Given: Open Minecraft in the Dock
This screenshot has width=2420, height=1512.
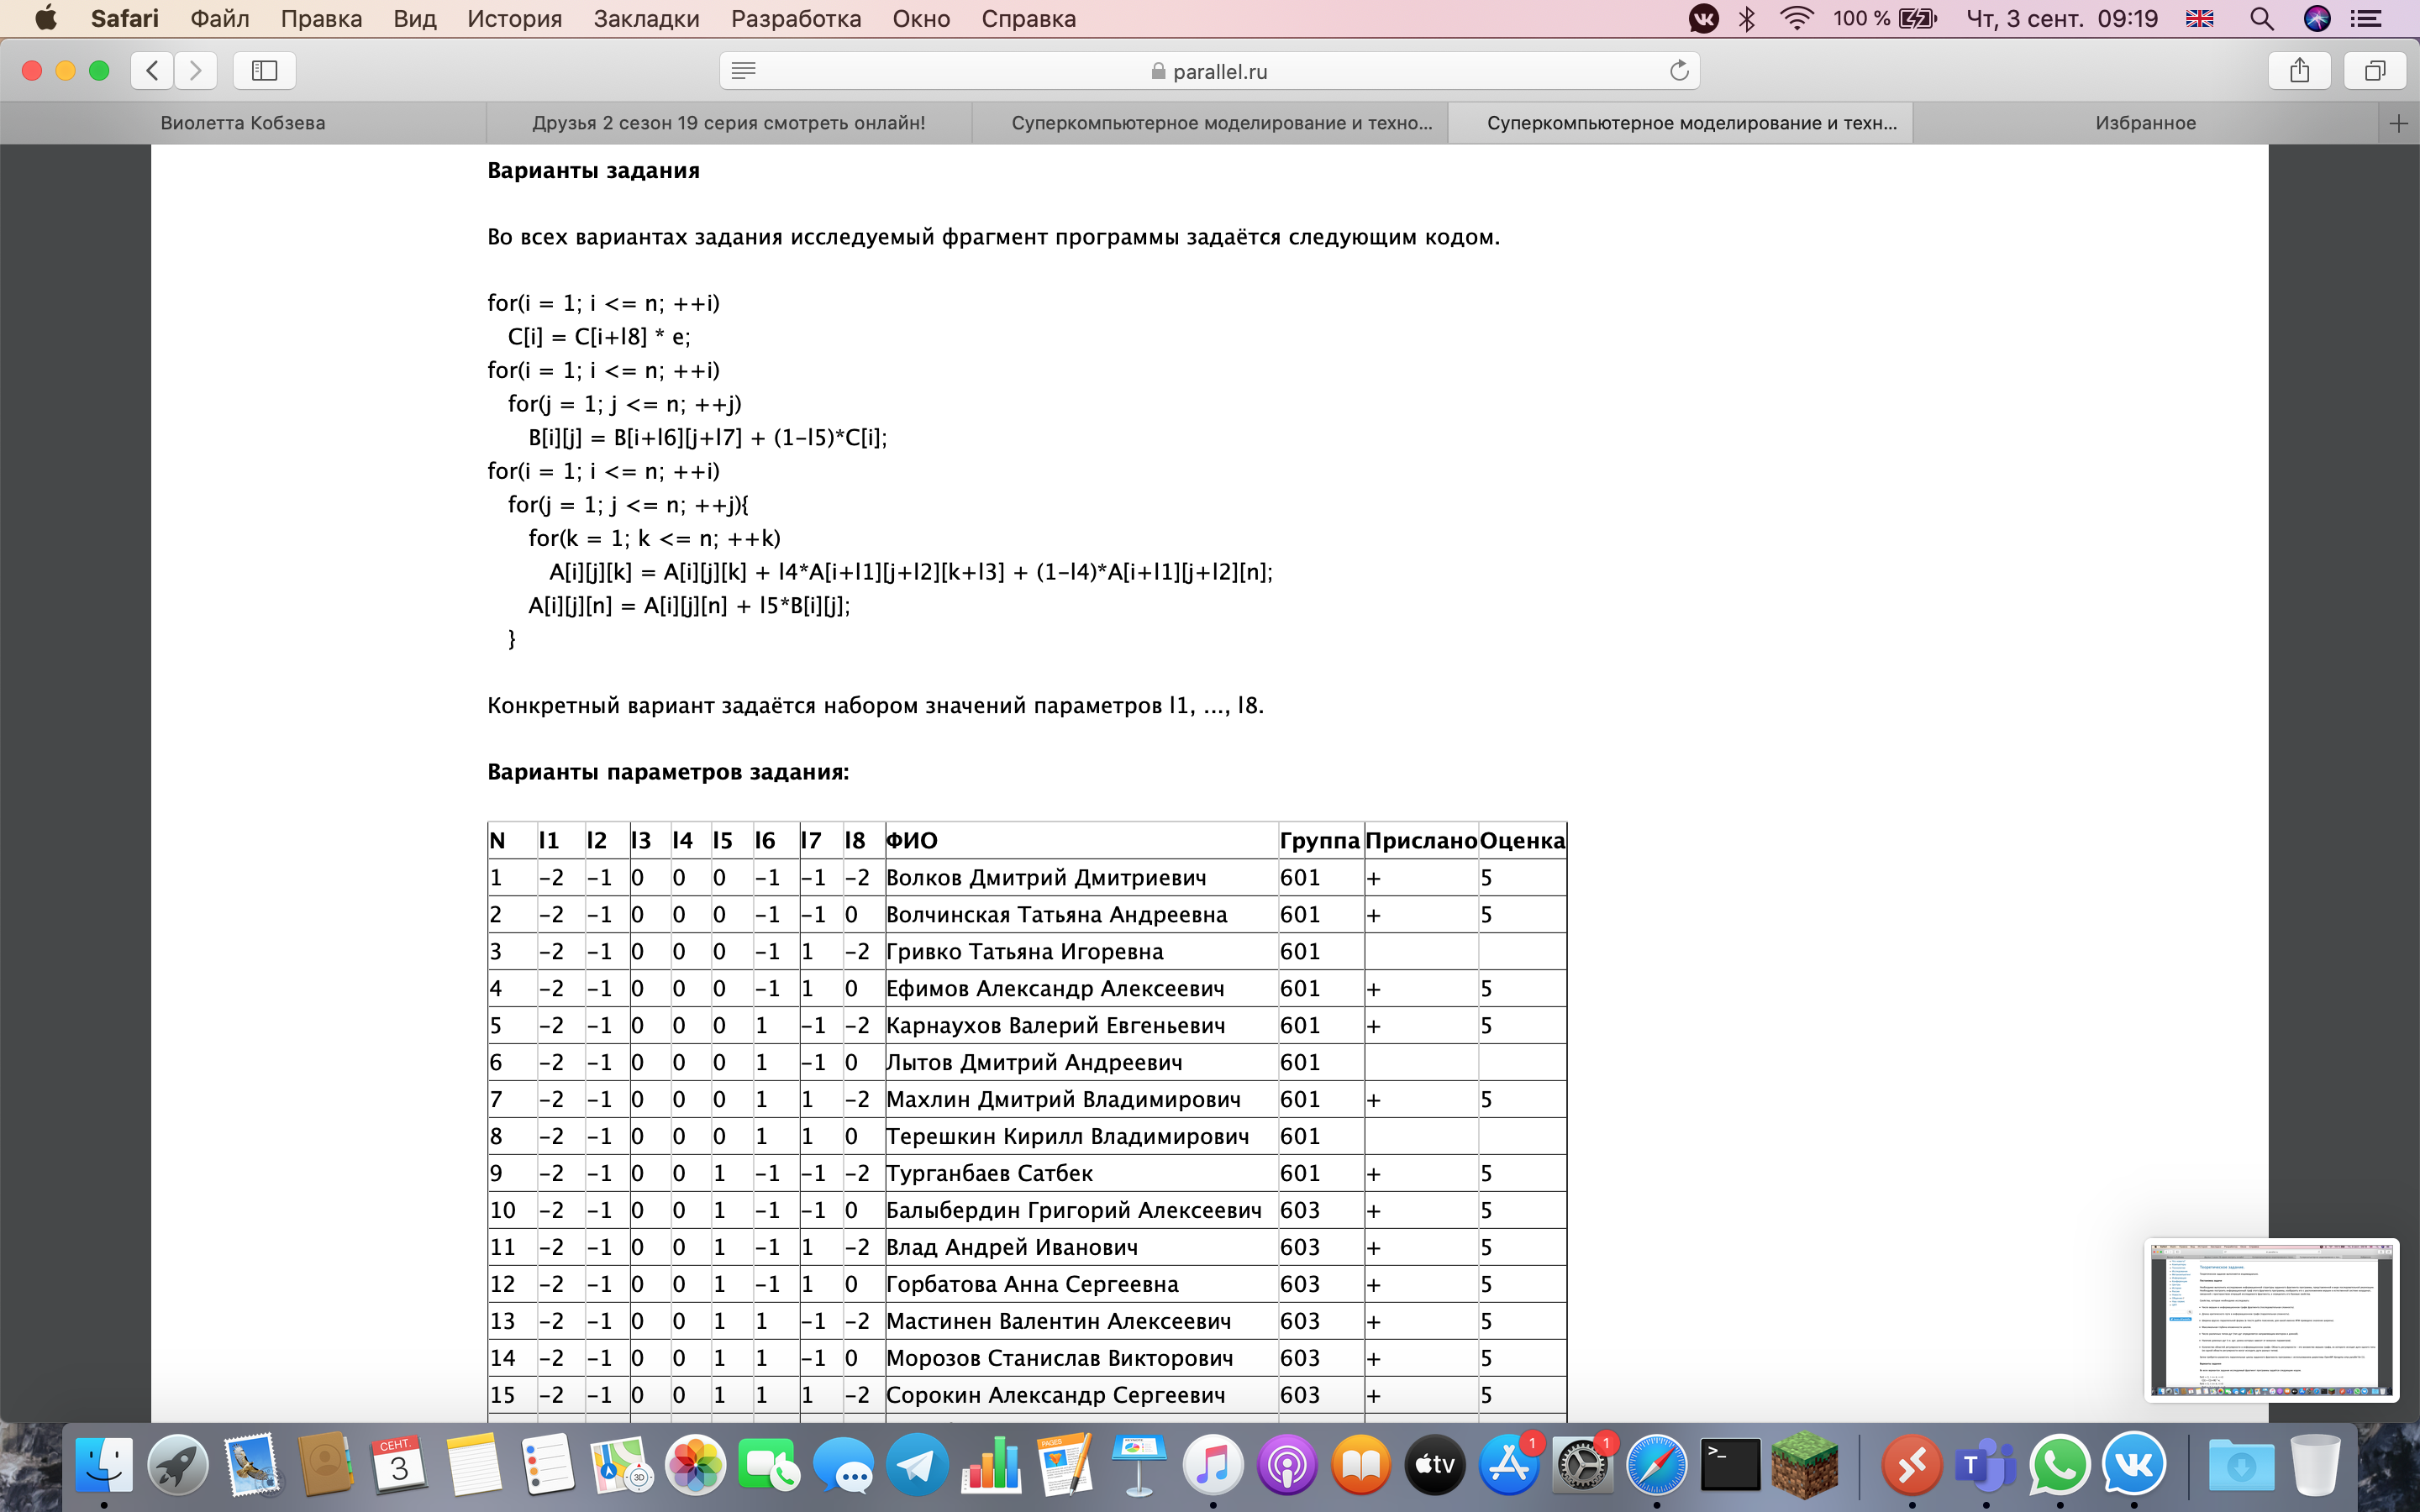Looking at the screenshot, I should (1805, 1465).
